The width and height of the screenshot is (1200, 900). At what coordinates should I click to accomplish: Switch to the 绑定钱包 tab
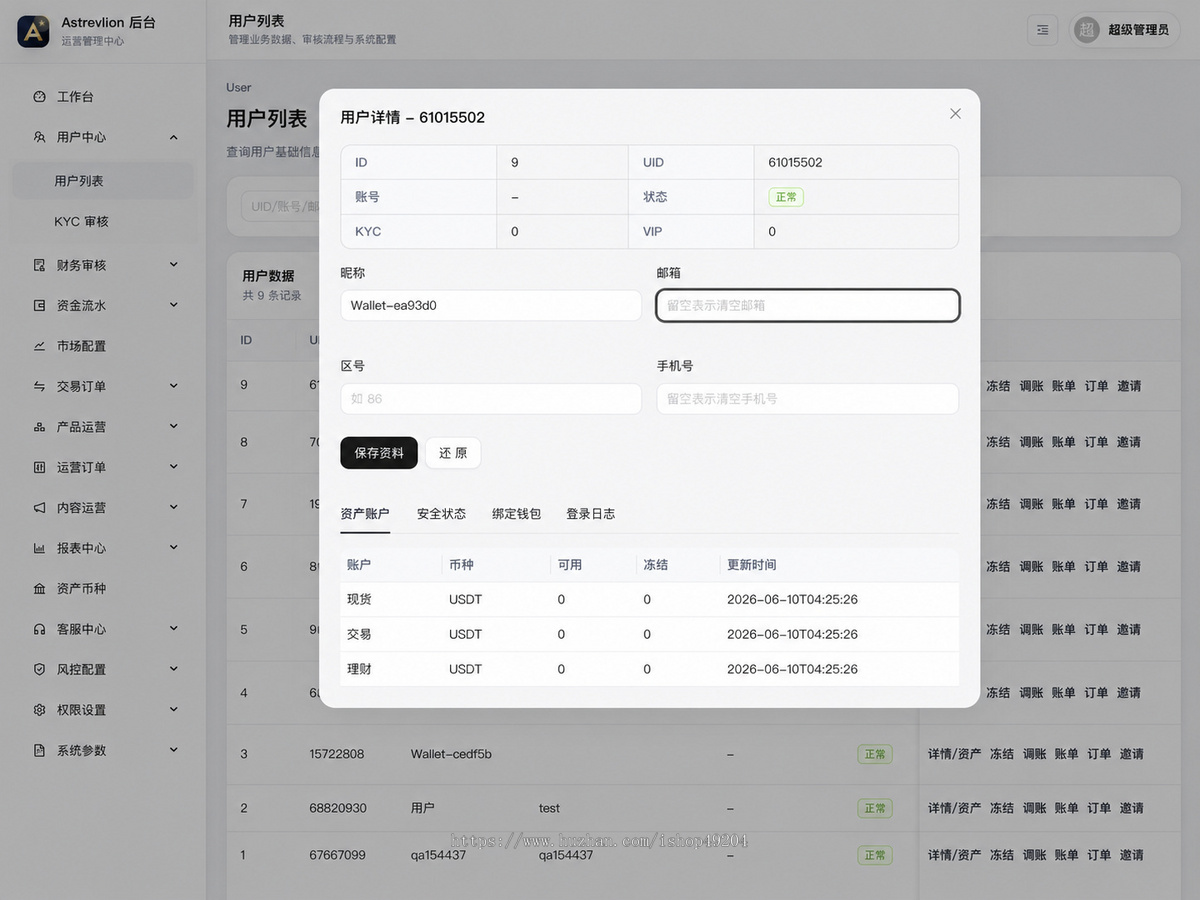(516, 514)
